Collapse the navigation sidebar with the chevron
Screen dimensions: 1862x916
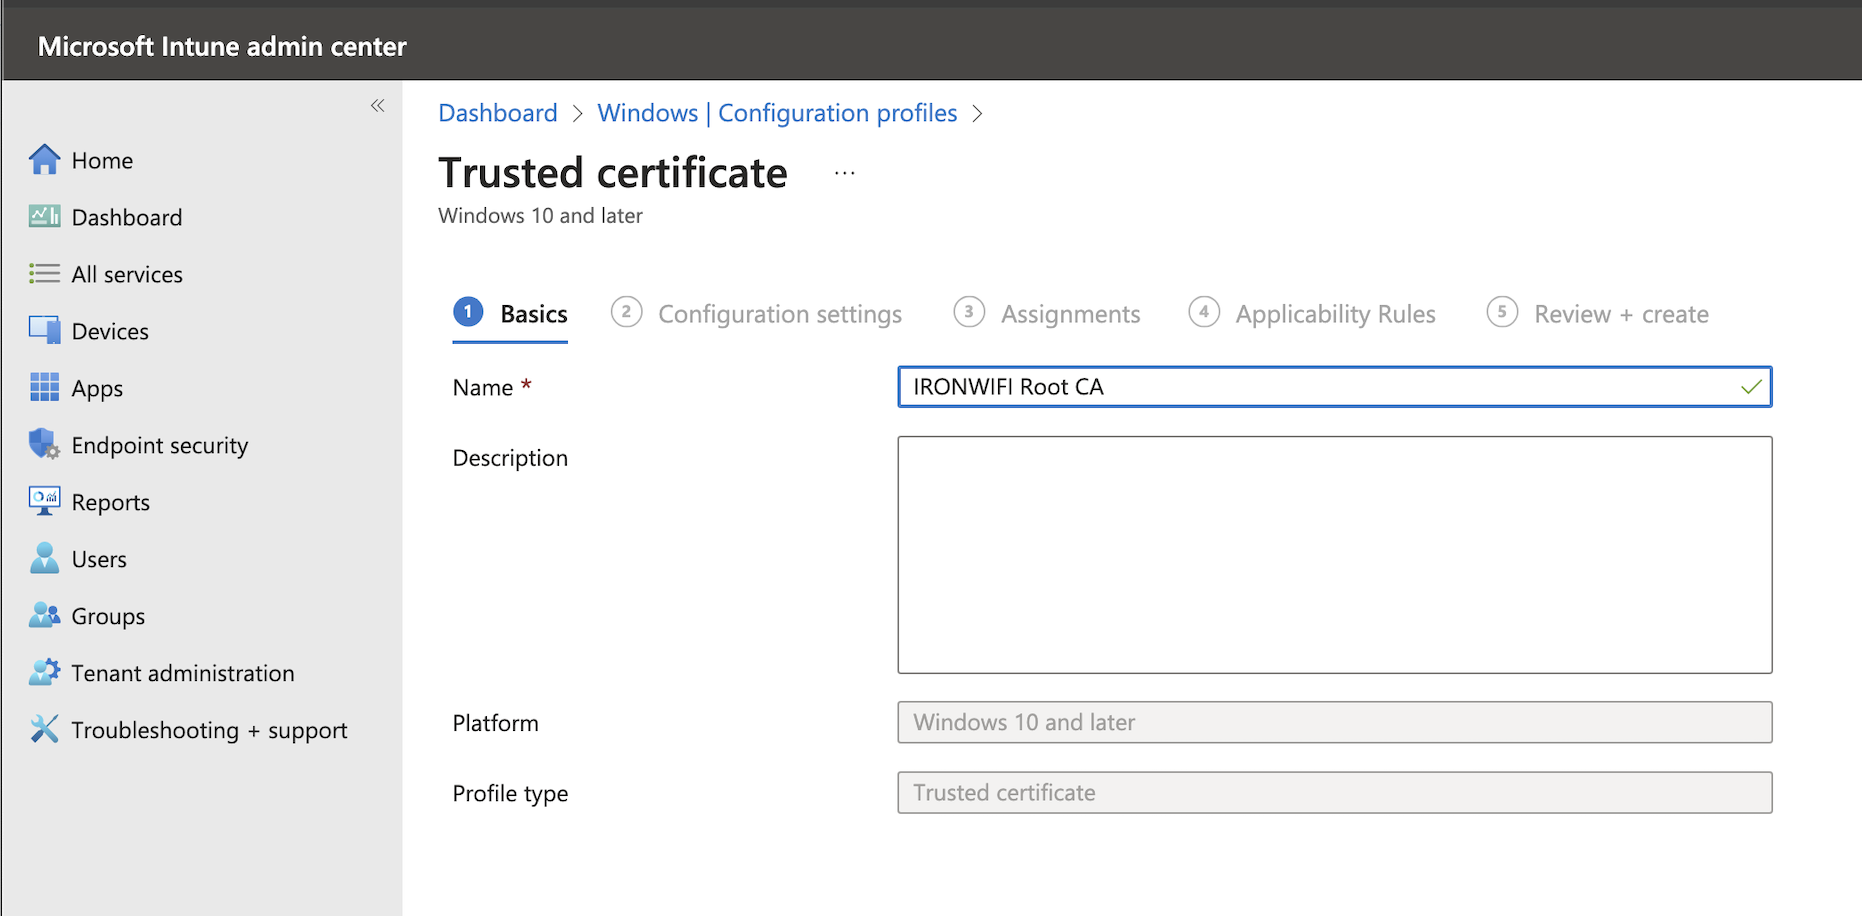pyautogui.click(x=378, y=105)
